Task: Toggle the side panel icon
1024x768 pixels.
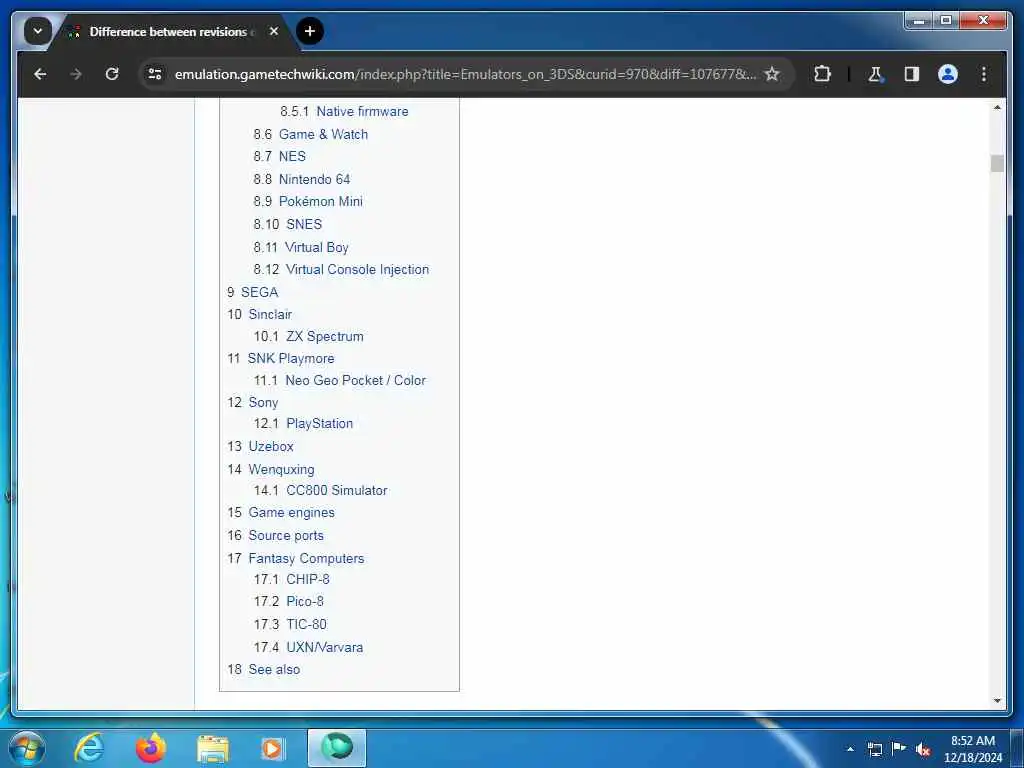Action: tap(912, 74)
